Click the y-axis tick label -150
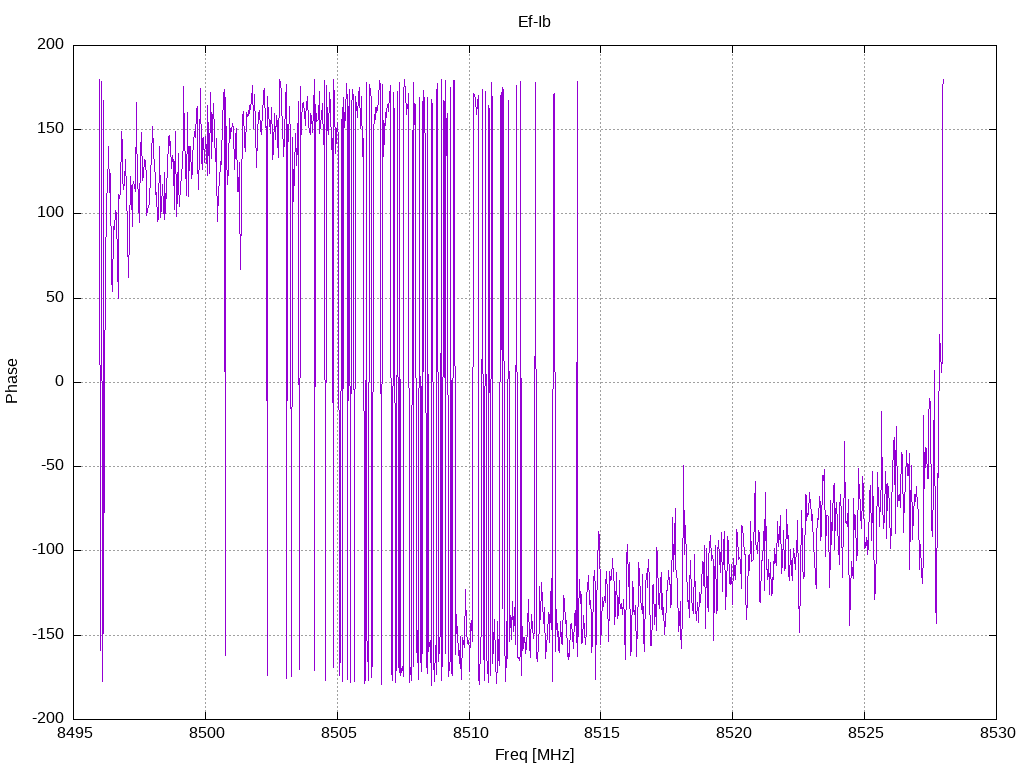 coord(48,635)
